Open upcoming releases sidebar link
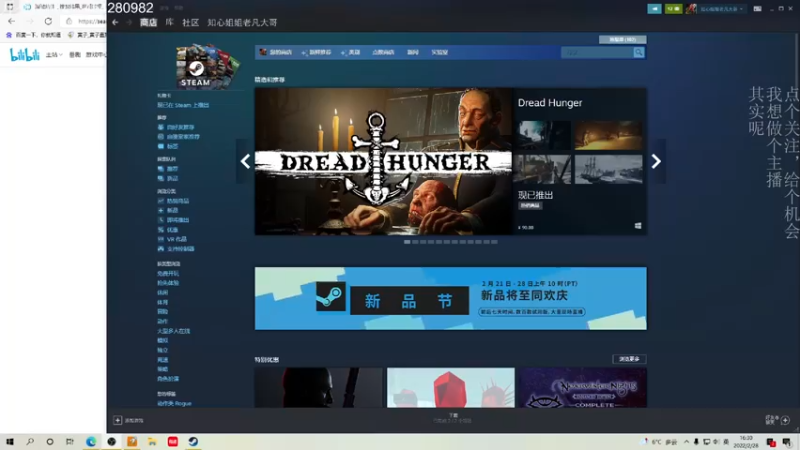Viewport: 800px width, 450px height. coord(173,220)
